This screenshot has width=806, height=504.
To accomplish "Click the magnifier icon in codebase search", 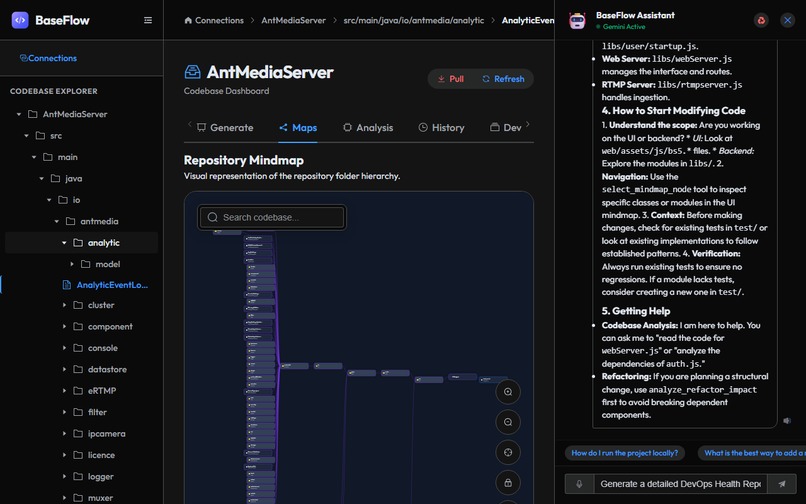I will pos(213,217).
